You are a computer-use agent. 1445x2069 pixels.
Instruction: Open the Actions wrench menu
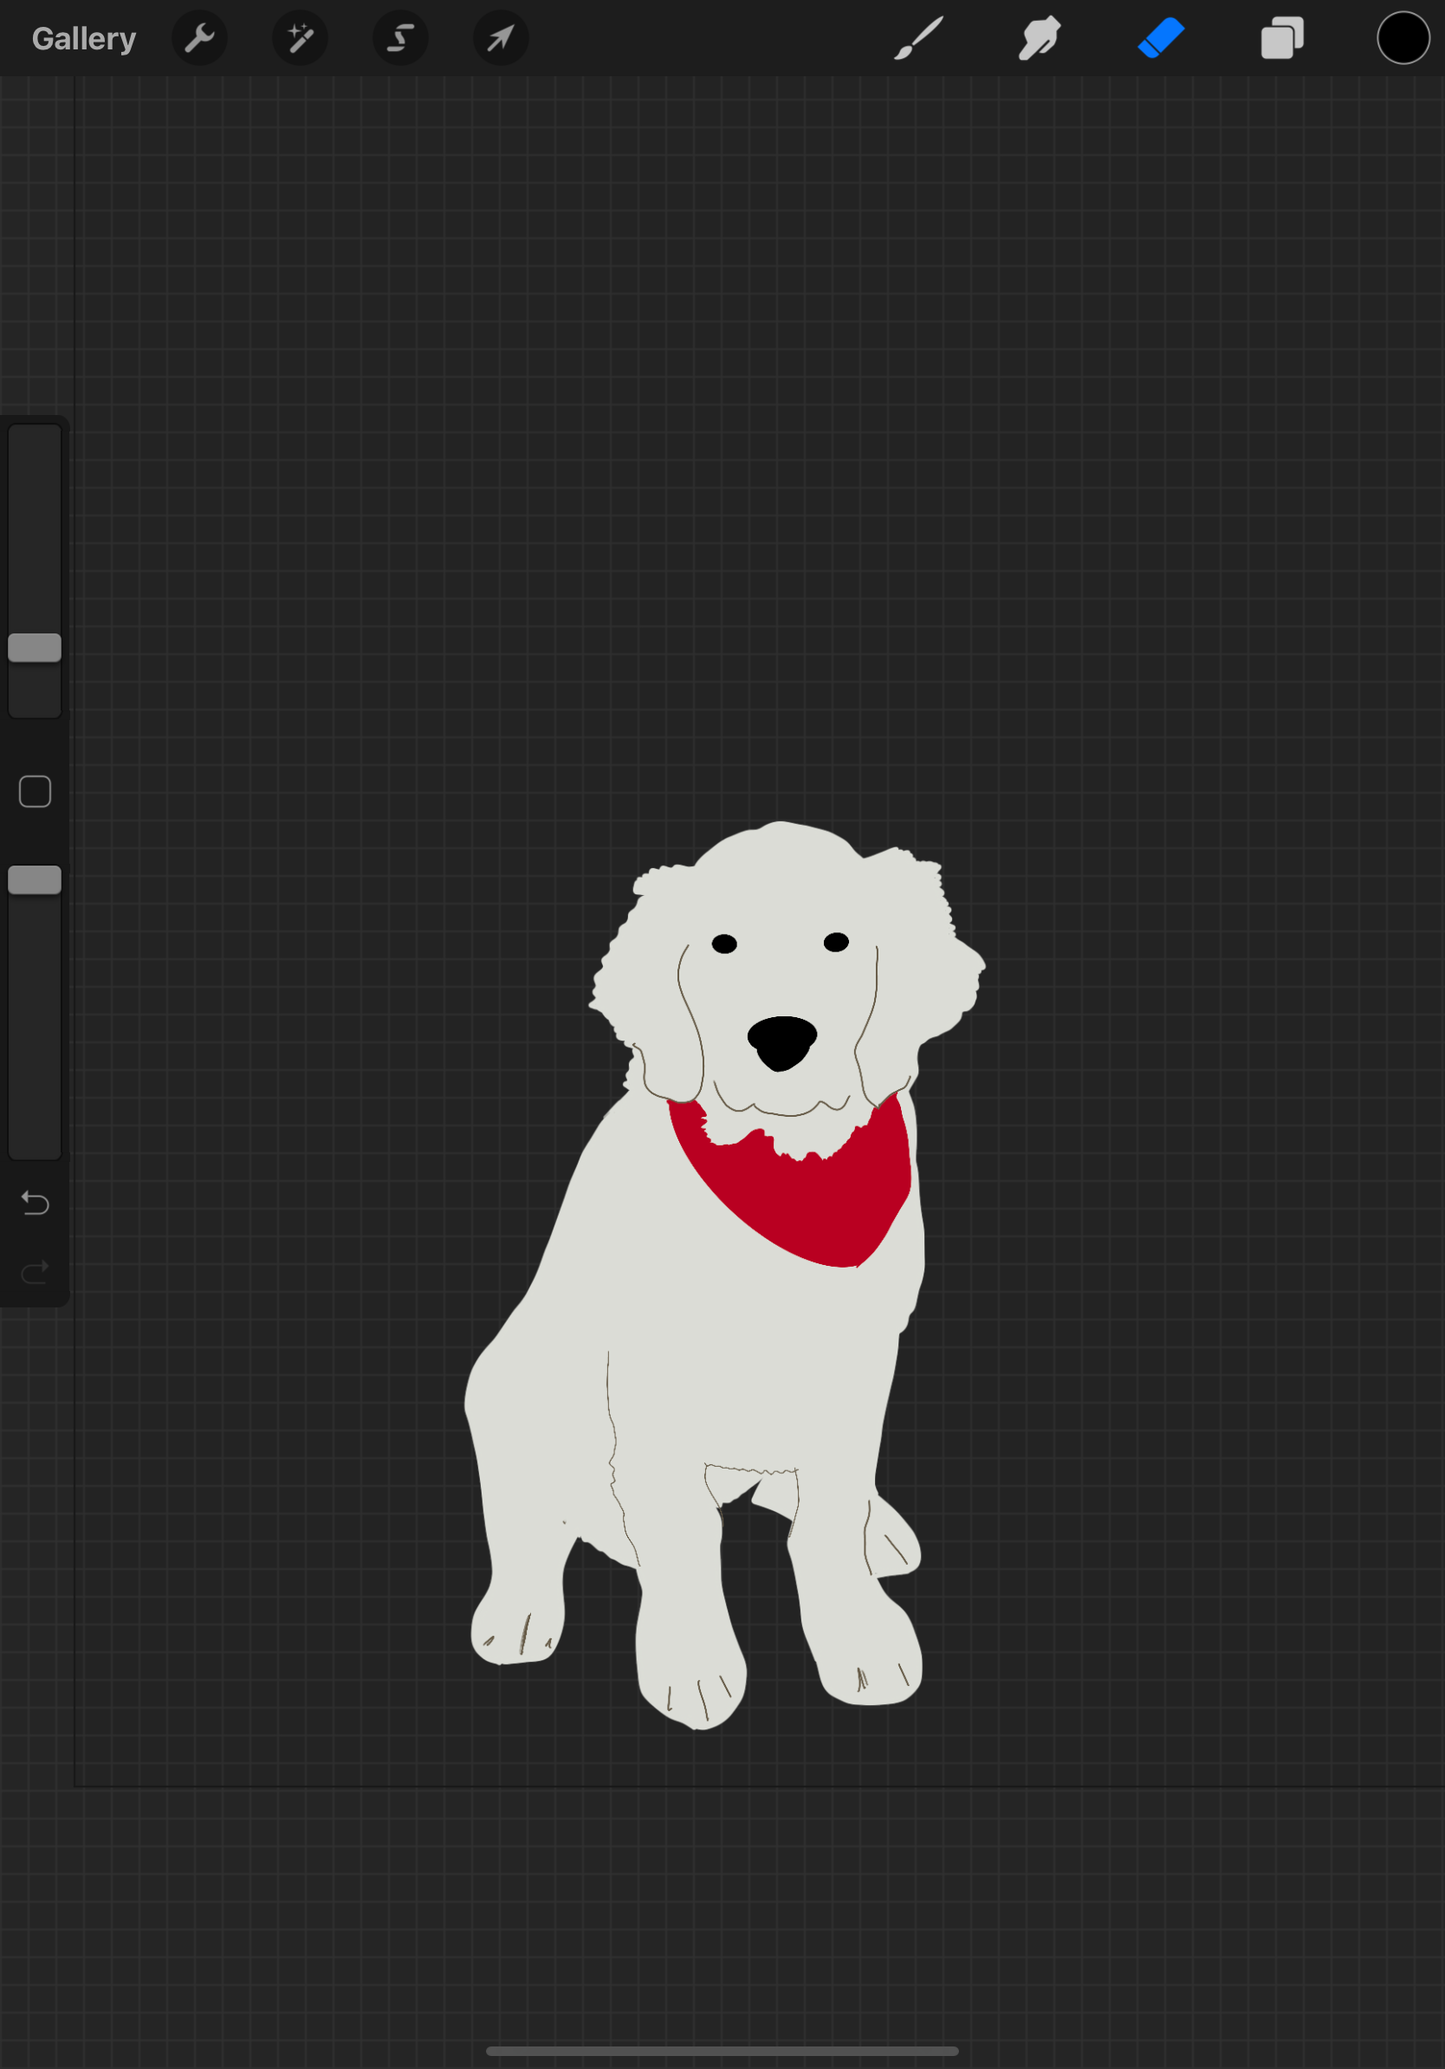point(200,39)
